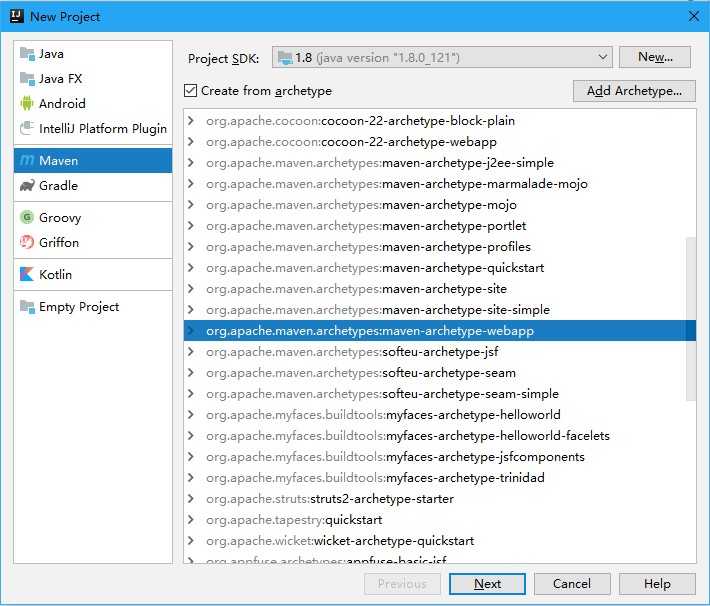The height and width of the screenshot is (606, 710).
Task: Select maven-archetype-profiles archetype
Action: [440, 247]
